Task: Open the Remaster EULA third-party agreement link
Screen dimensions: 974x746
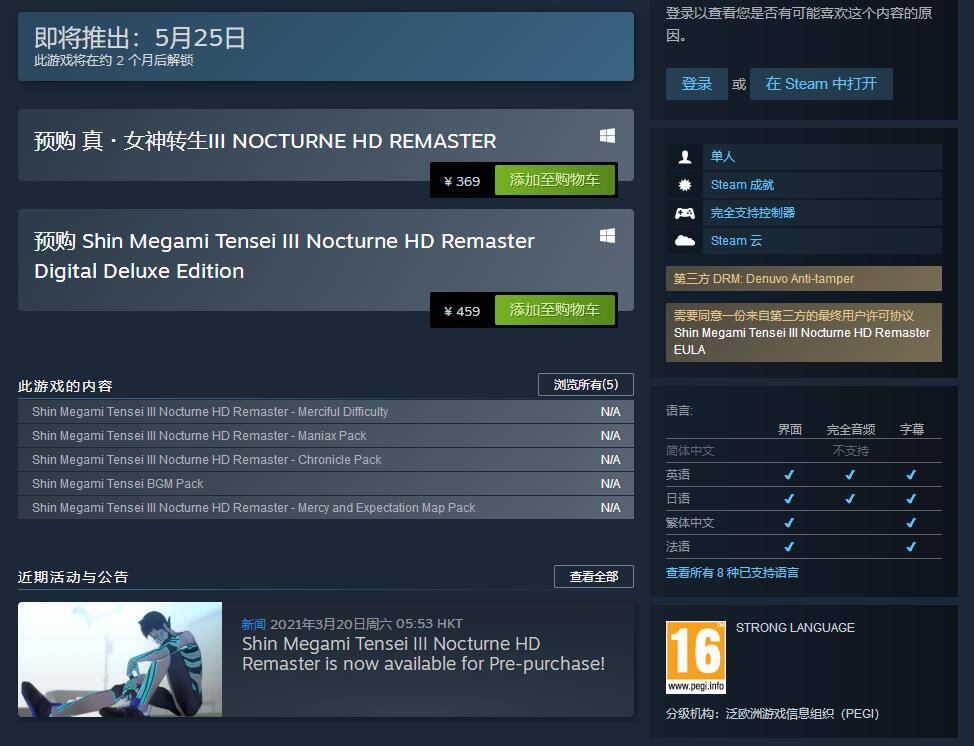Action: (801, 341)
